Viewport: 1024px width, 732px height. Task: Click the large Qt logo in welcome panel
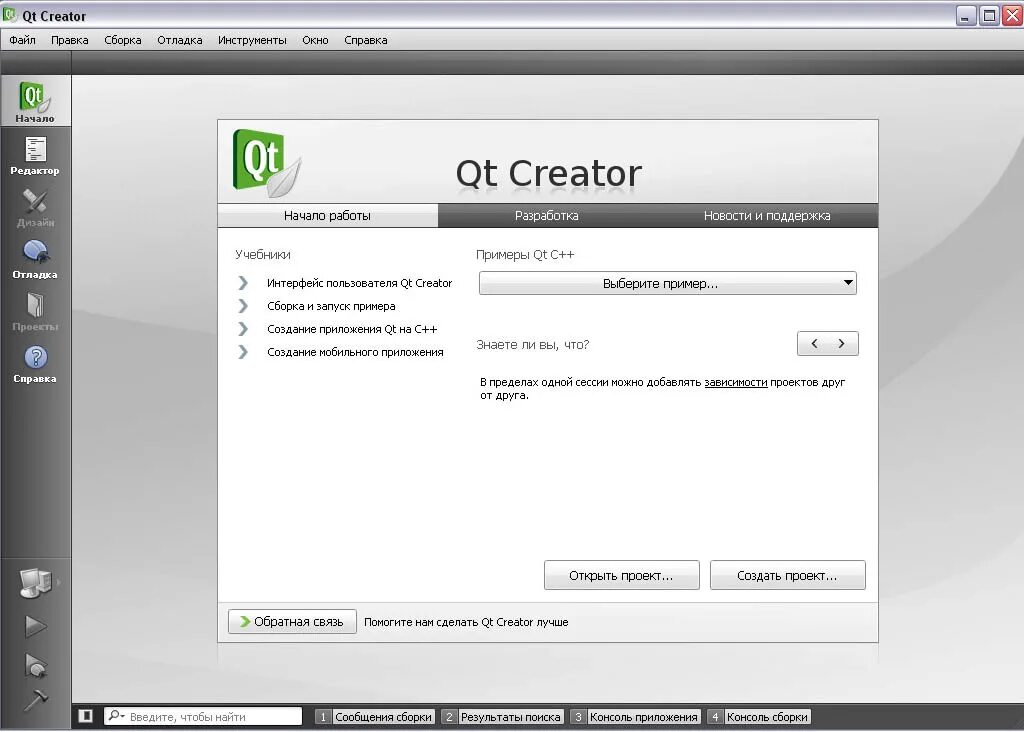(266, 163)
